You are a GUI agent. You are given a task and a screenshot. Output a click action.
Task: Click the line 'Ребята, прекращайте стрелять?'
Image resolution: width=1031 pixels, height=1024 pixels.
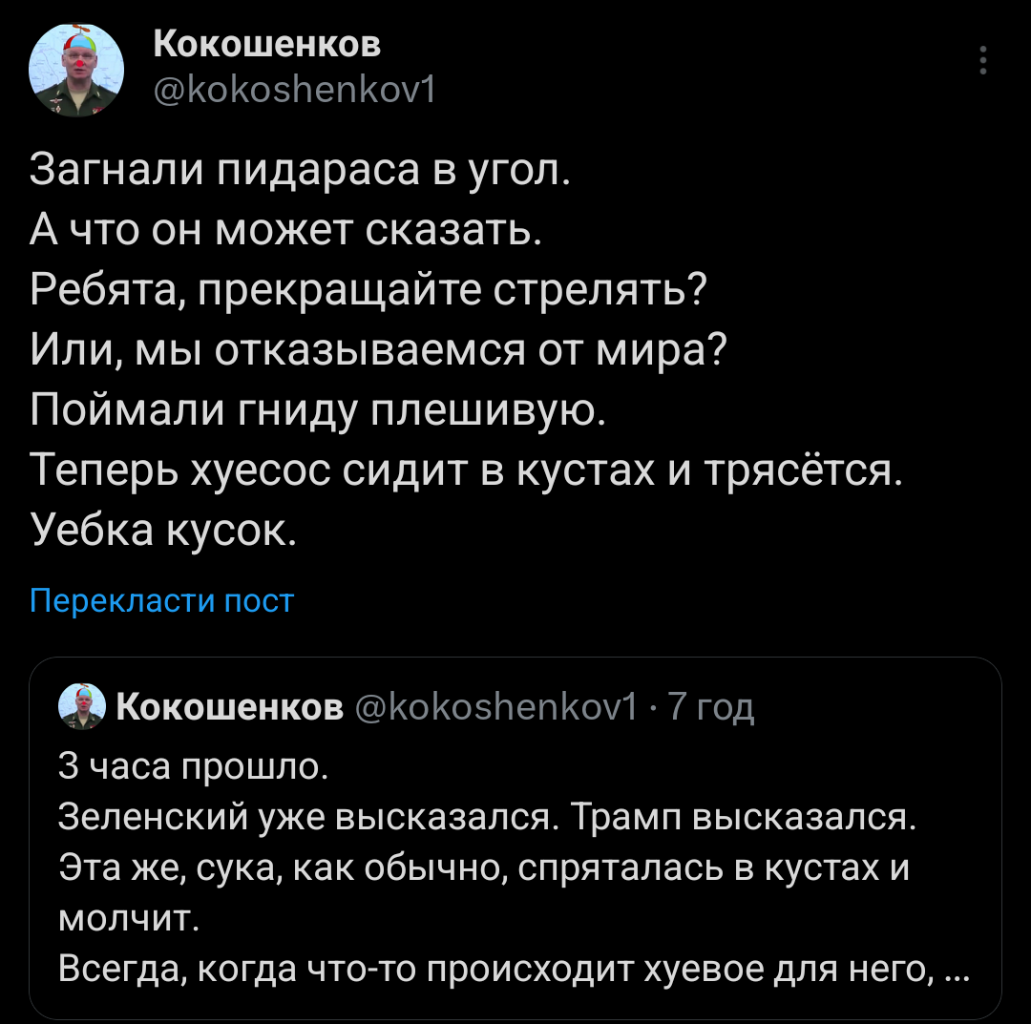[x=369, y=292]
